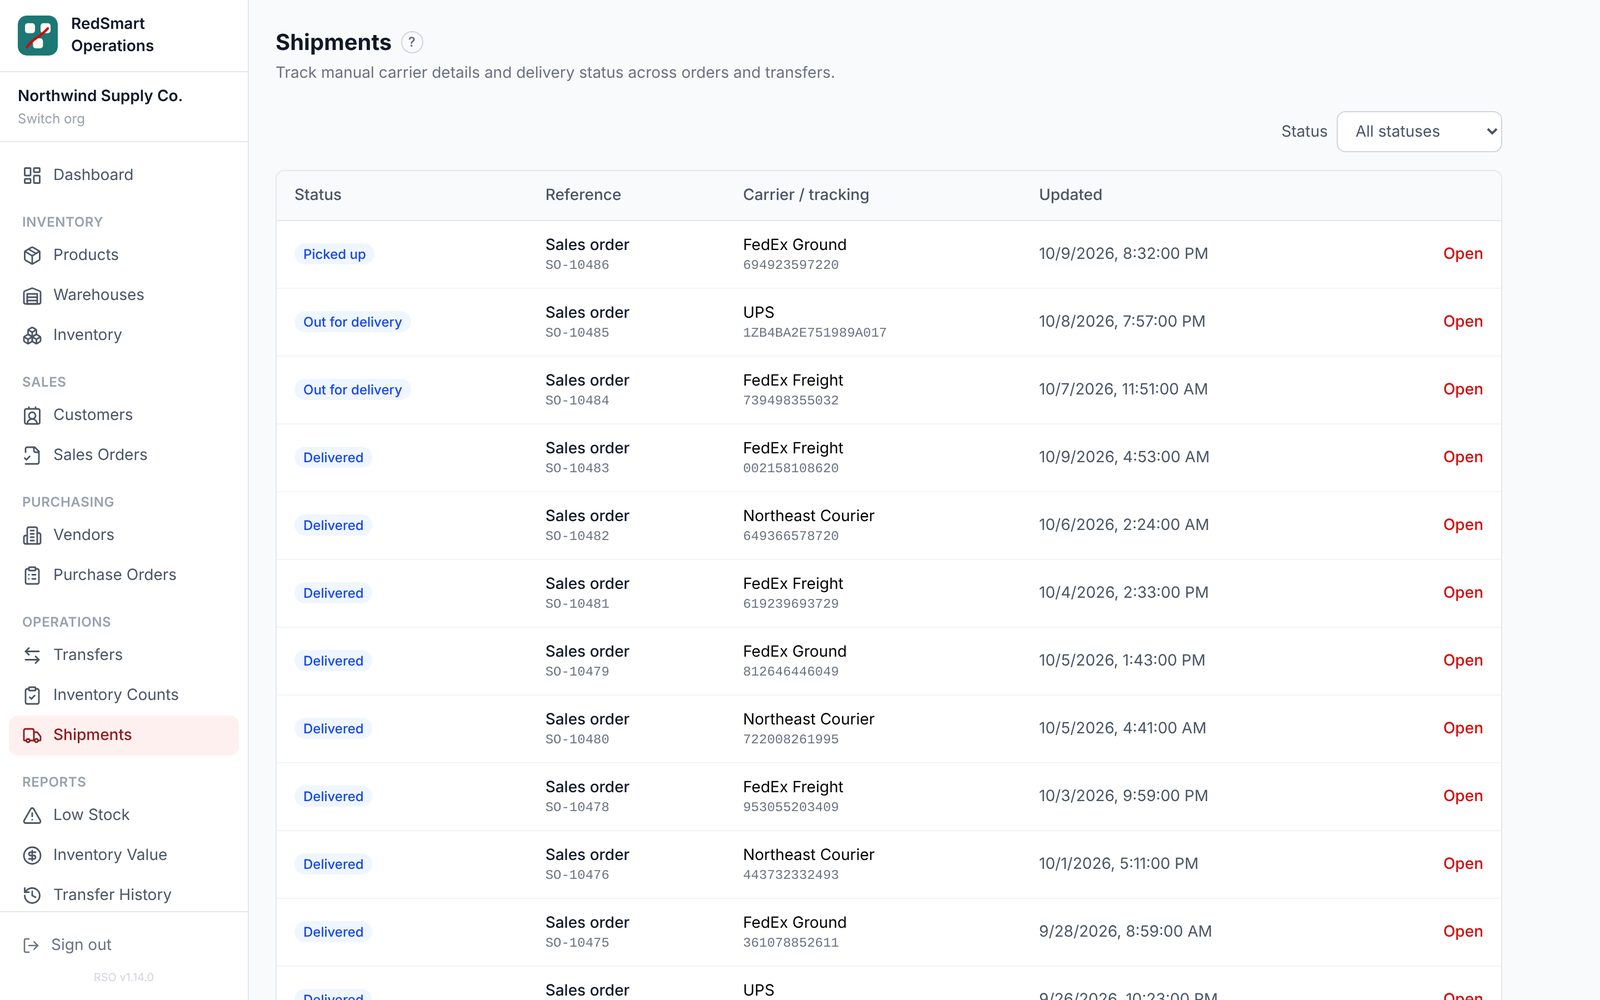Click the date 10/4/2026, 2:33:00 PM
The width and height of the screenshot is (1600, 1000).
[x=1124, y=593]
